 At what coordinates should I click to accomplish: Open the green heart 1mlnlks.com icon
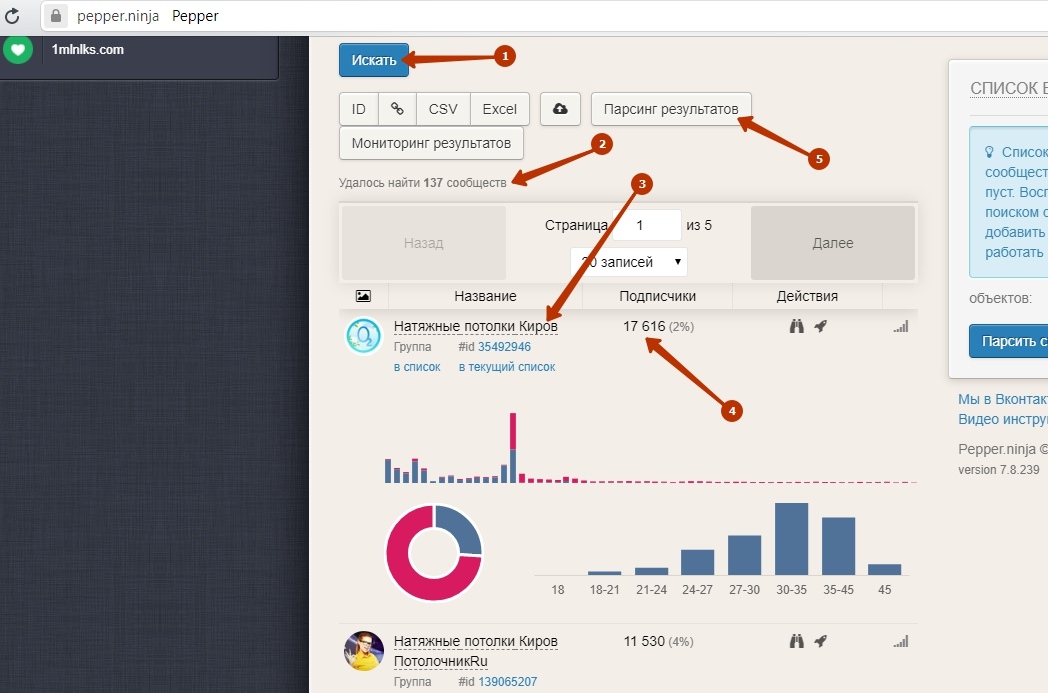pyautogui.click(x=18, y=49)
